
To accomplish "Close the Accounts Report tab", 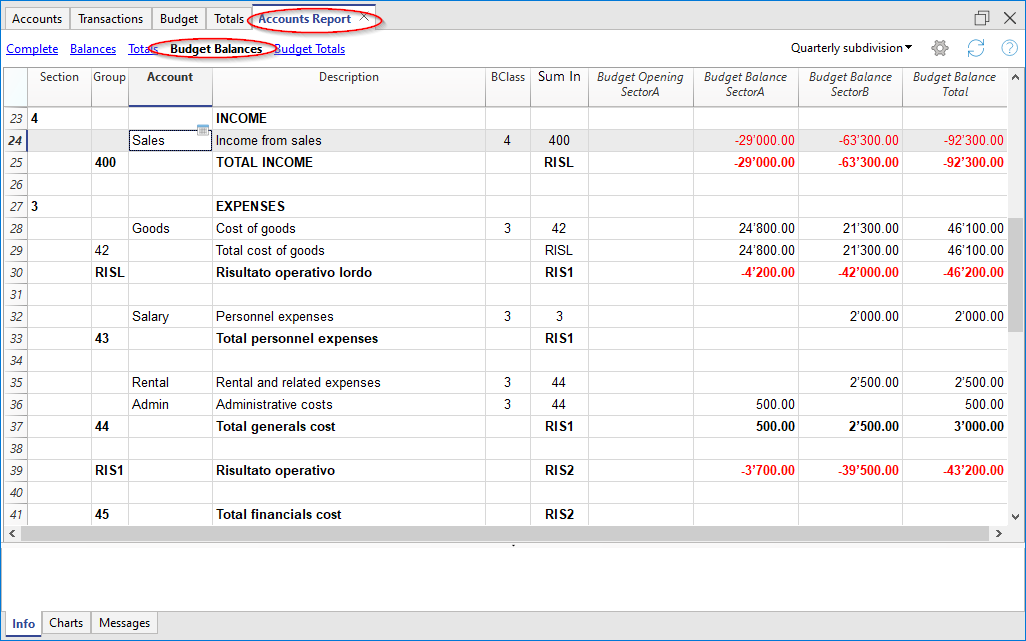I will pos(365,18).
